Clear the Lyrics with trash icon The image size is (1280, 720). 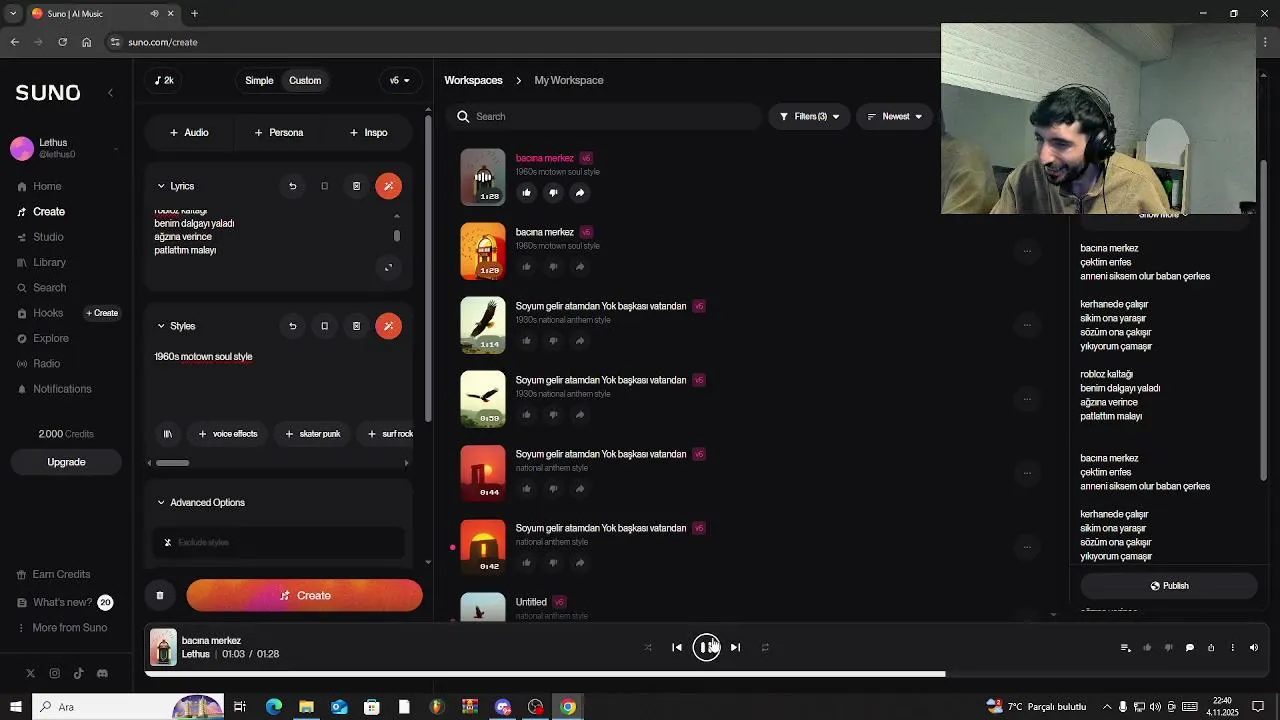[356, 186]
